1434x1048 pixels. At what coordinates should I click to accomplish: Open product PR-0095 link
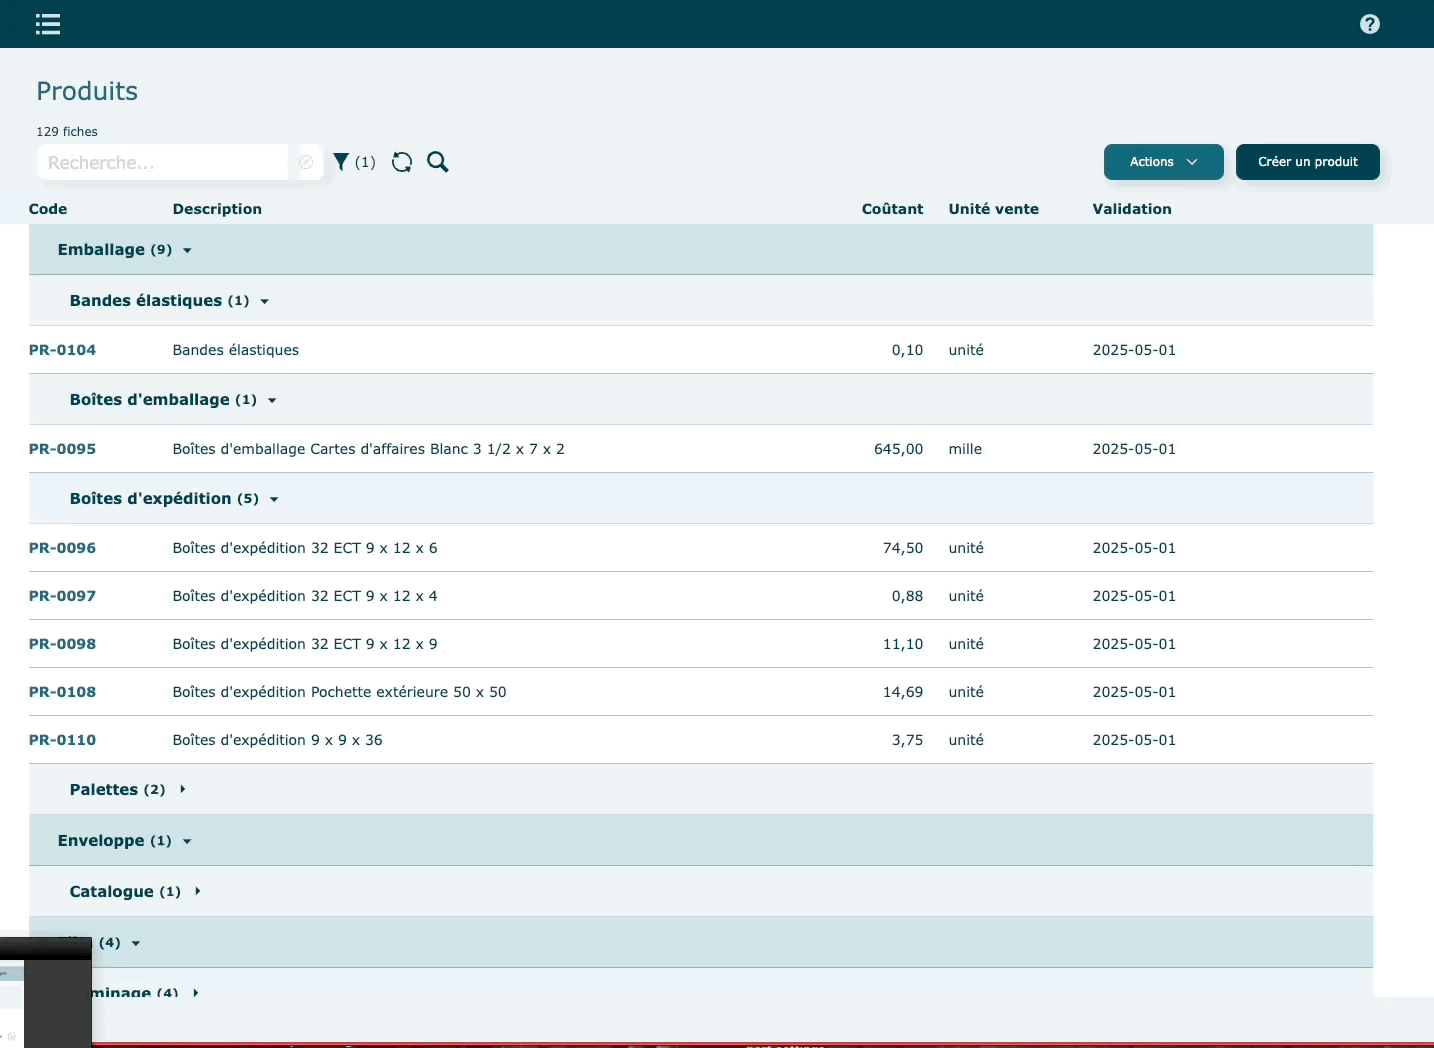pos(62,449)
